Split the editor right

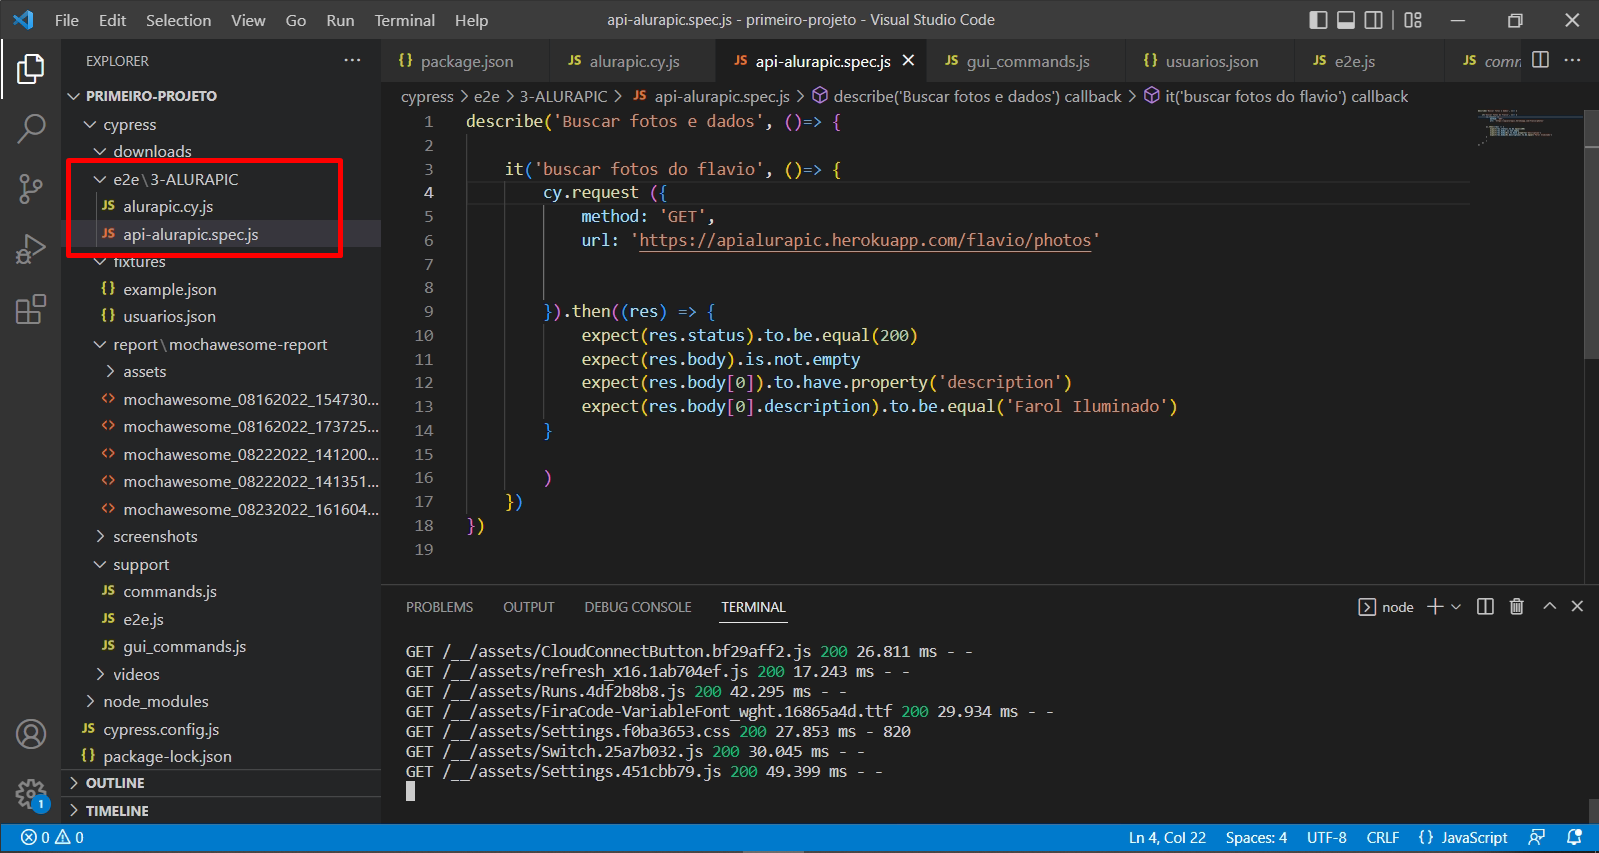(x=1540, y=60)
